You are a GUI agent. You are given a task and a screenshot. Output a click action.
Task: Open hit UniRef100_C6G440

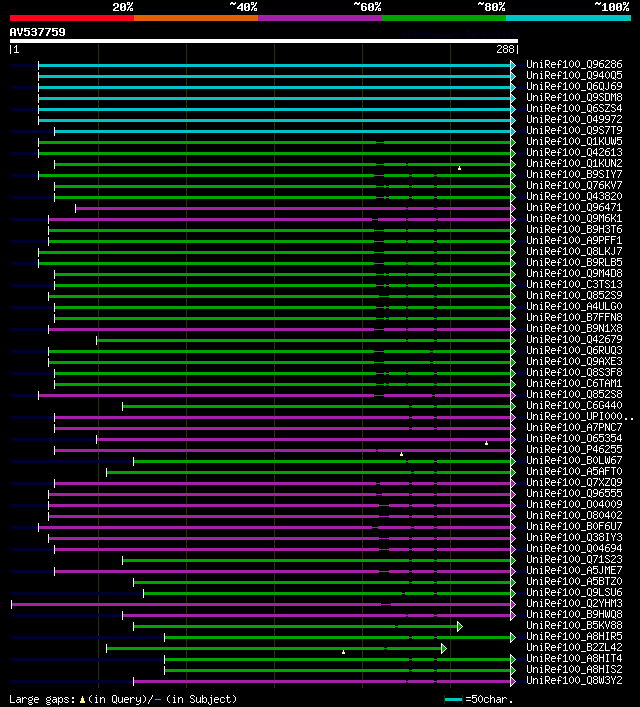click(574, 405)
